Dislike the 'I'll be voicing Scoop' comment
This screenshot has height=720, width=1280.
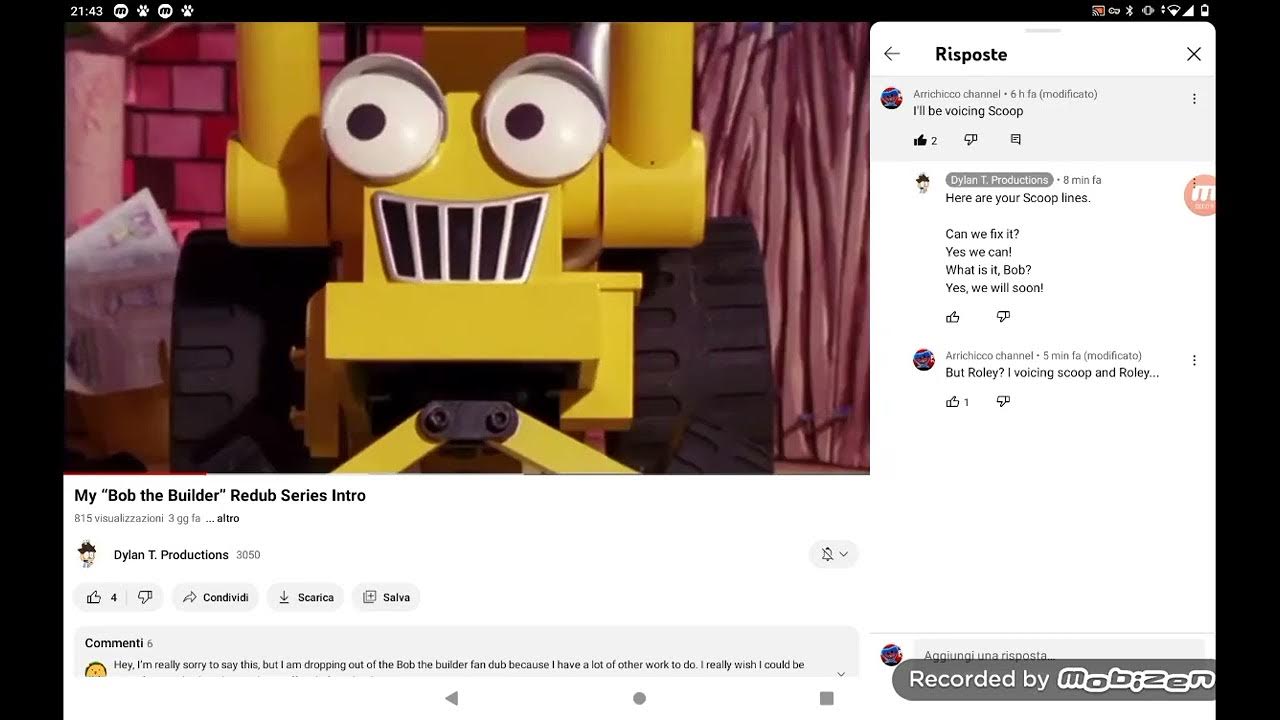pyautogui.click(x=970, y=140)
